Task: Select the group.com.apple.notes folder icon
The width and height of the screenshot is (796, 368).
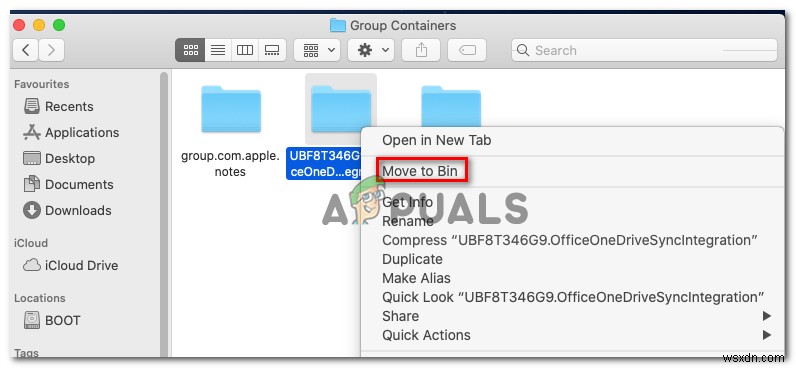Action: pos(230,109)
